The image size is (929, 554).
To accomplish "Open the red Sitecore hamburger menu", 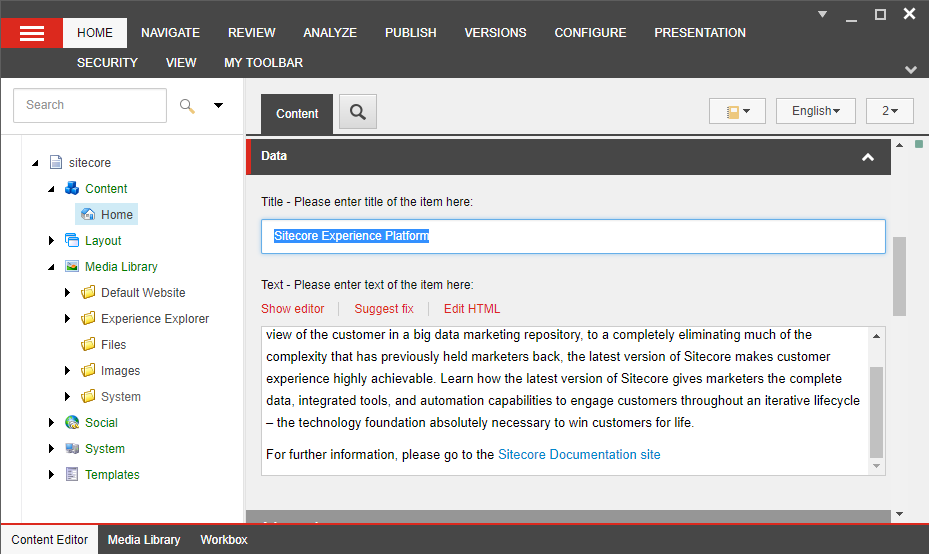I will point(31,33).
